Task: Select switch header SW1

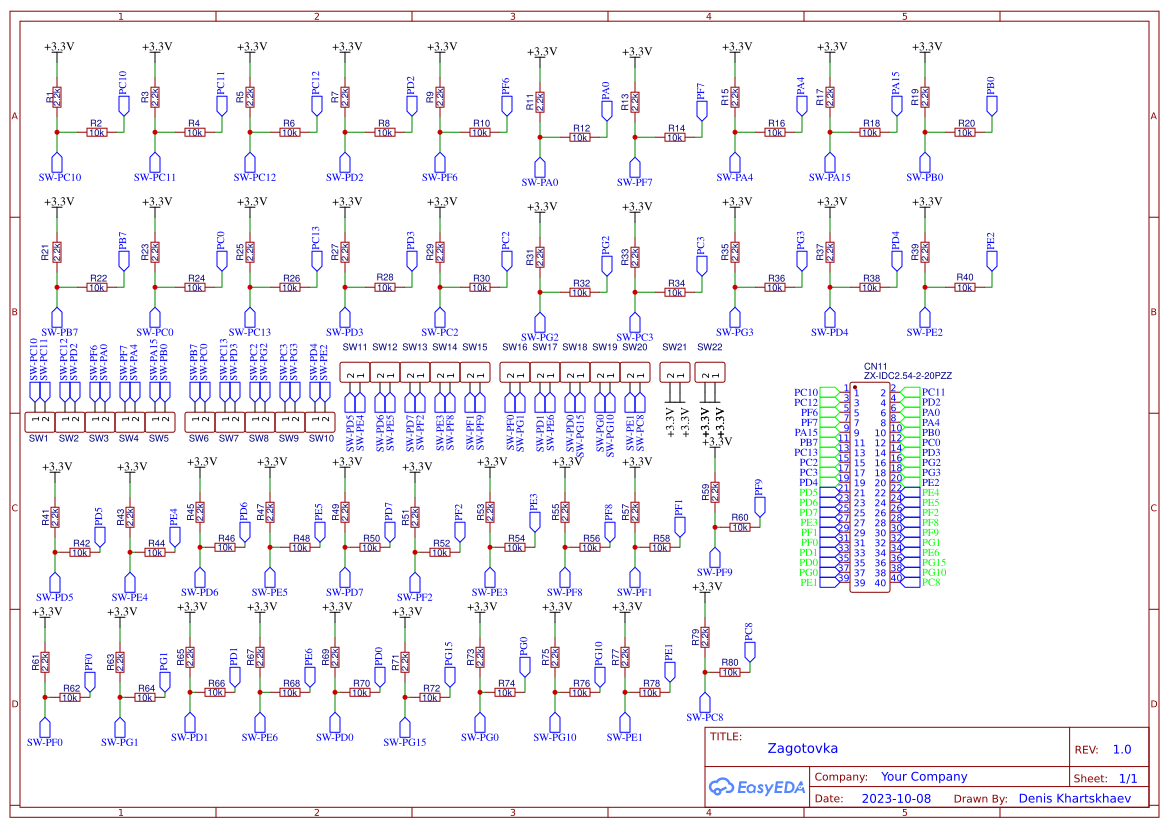Action: 40,422
